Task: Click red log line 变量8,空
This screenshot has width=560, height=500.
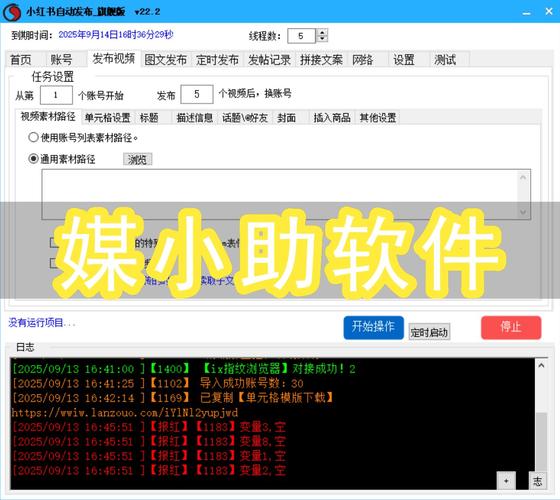Action: pos(149,441)
